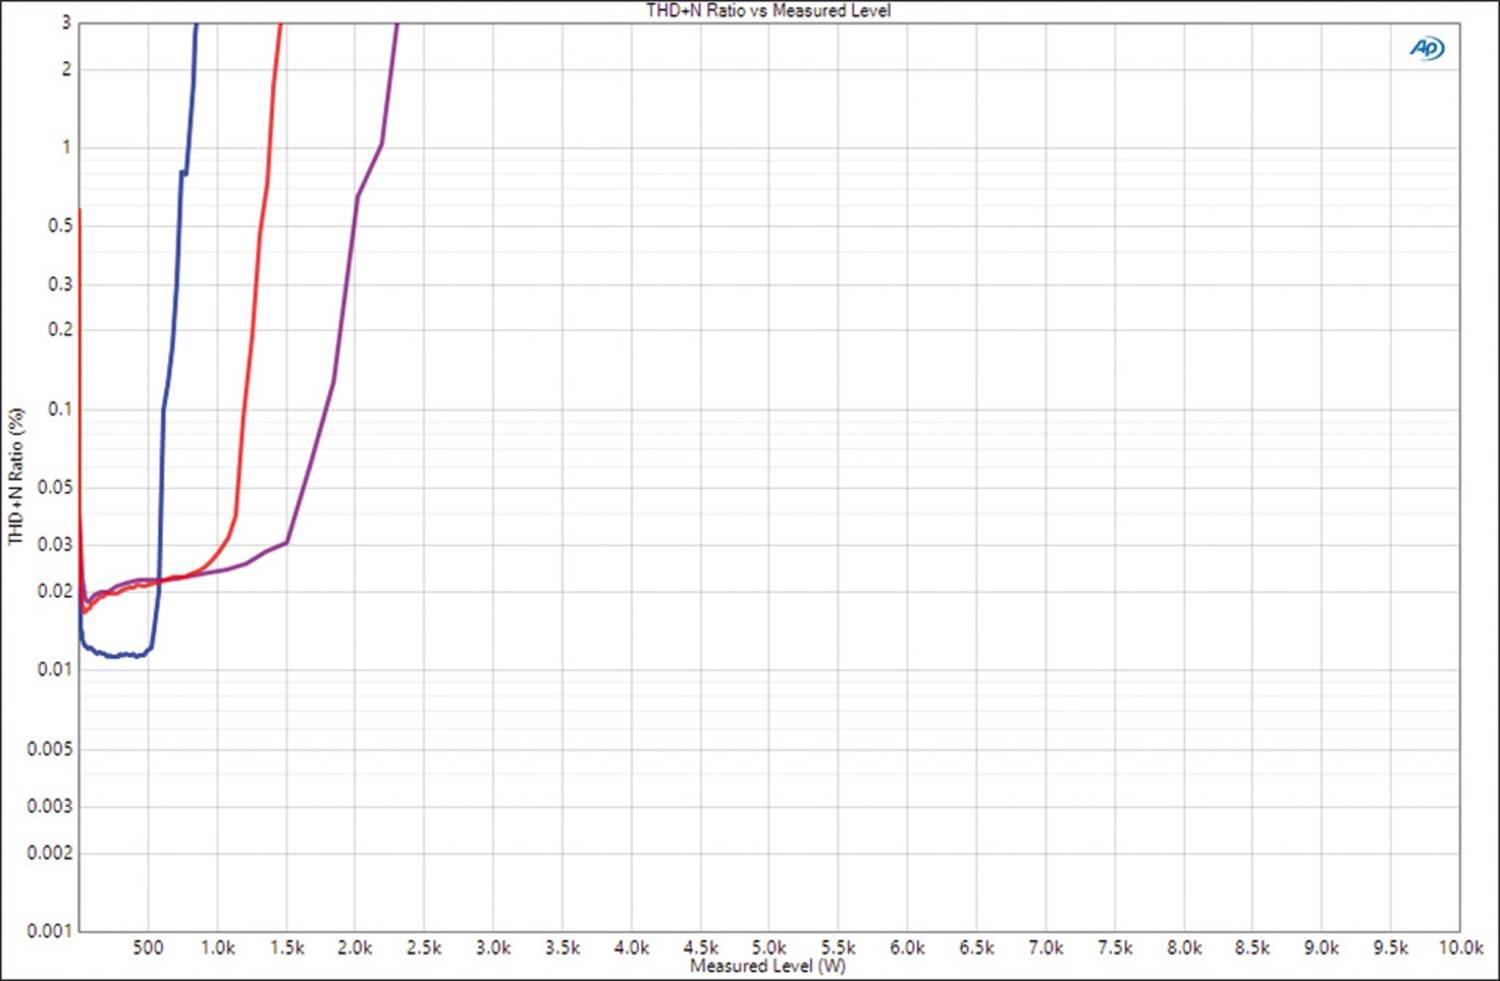Click the '0.2' y-axis label

point(60,330)
